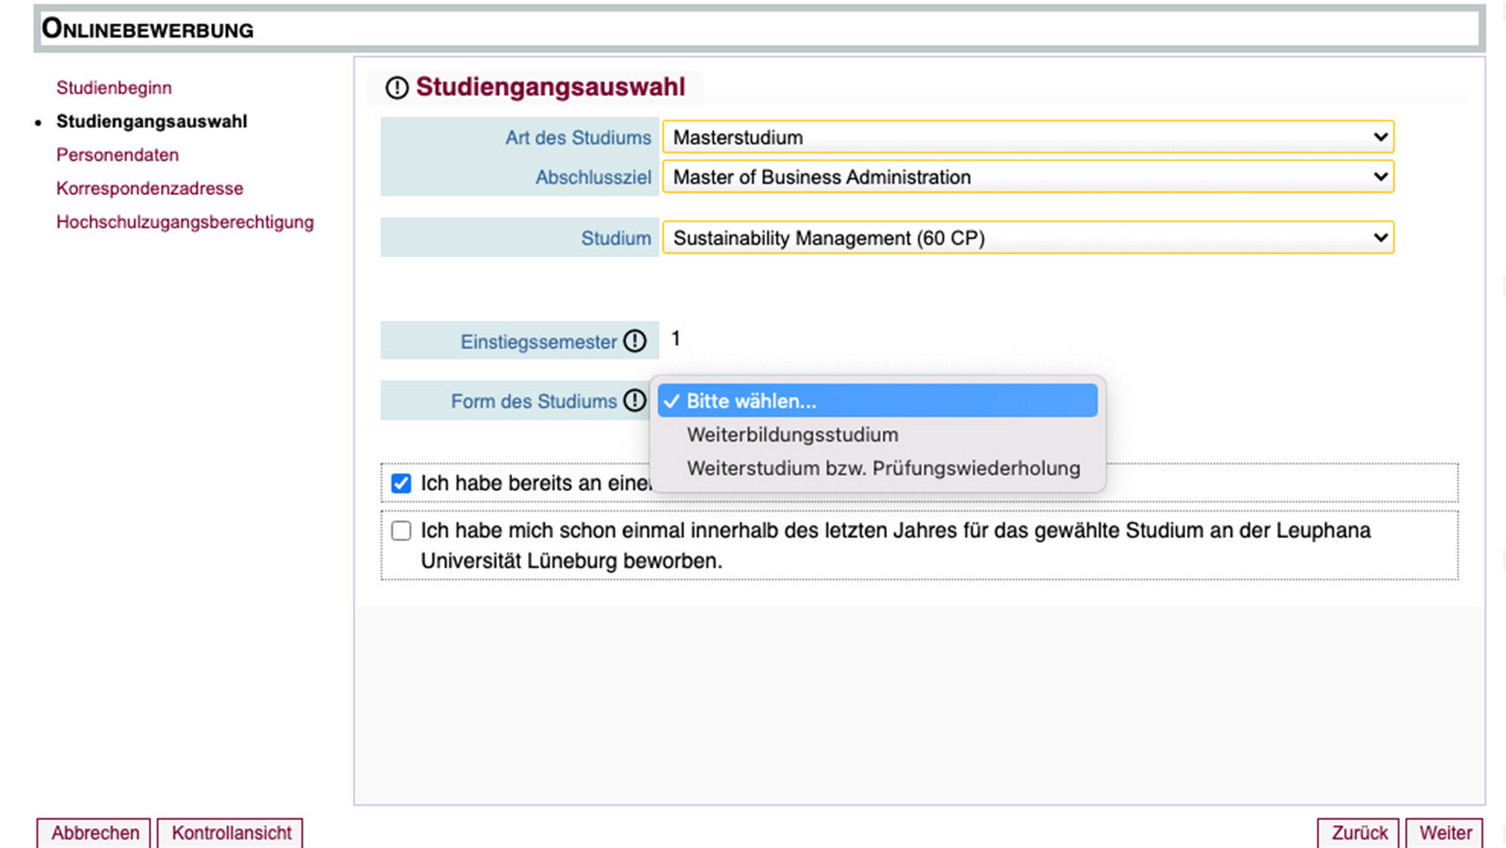Viewport: 1506px width, 848px height.
Task: Select Weiterstudium bzw. Prüfungswiederholung option
Action: click(x=883, y=468)
